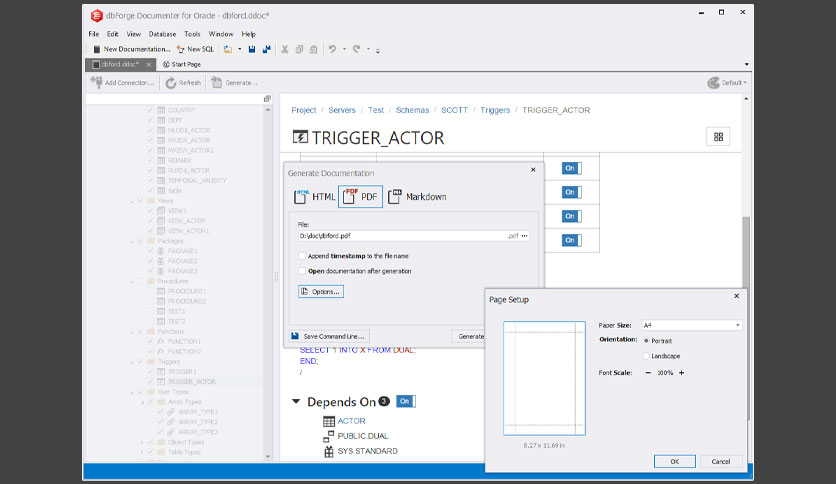Open the Edit menu

point(112,34)
